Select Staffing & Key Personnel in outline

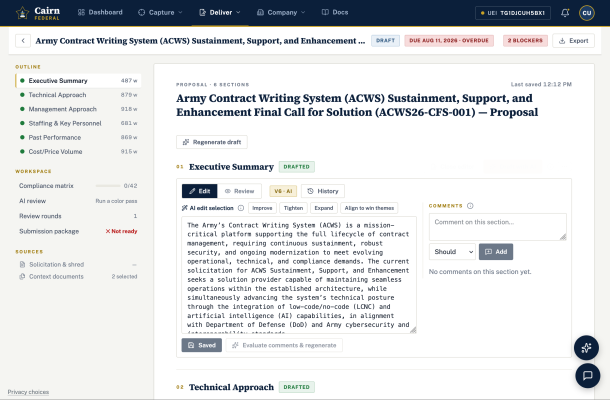(x=78, y=123)
